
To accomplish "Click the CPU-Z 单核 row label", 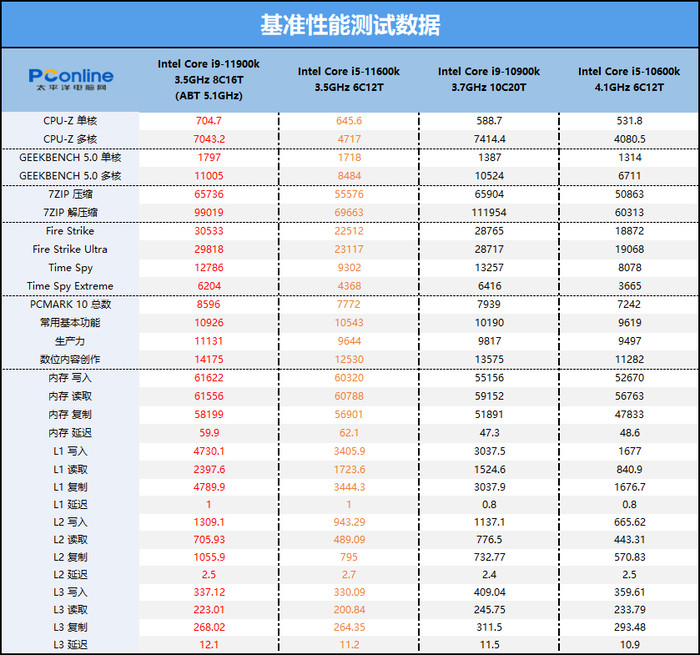I will [x=69, y=120].
